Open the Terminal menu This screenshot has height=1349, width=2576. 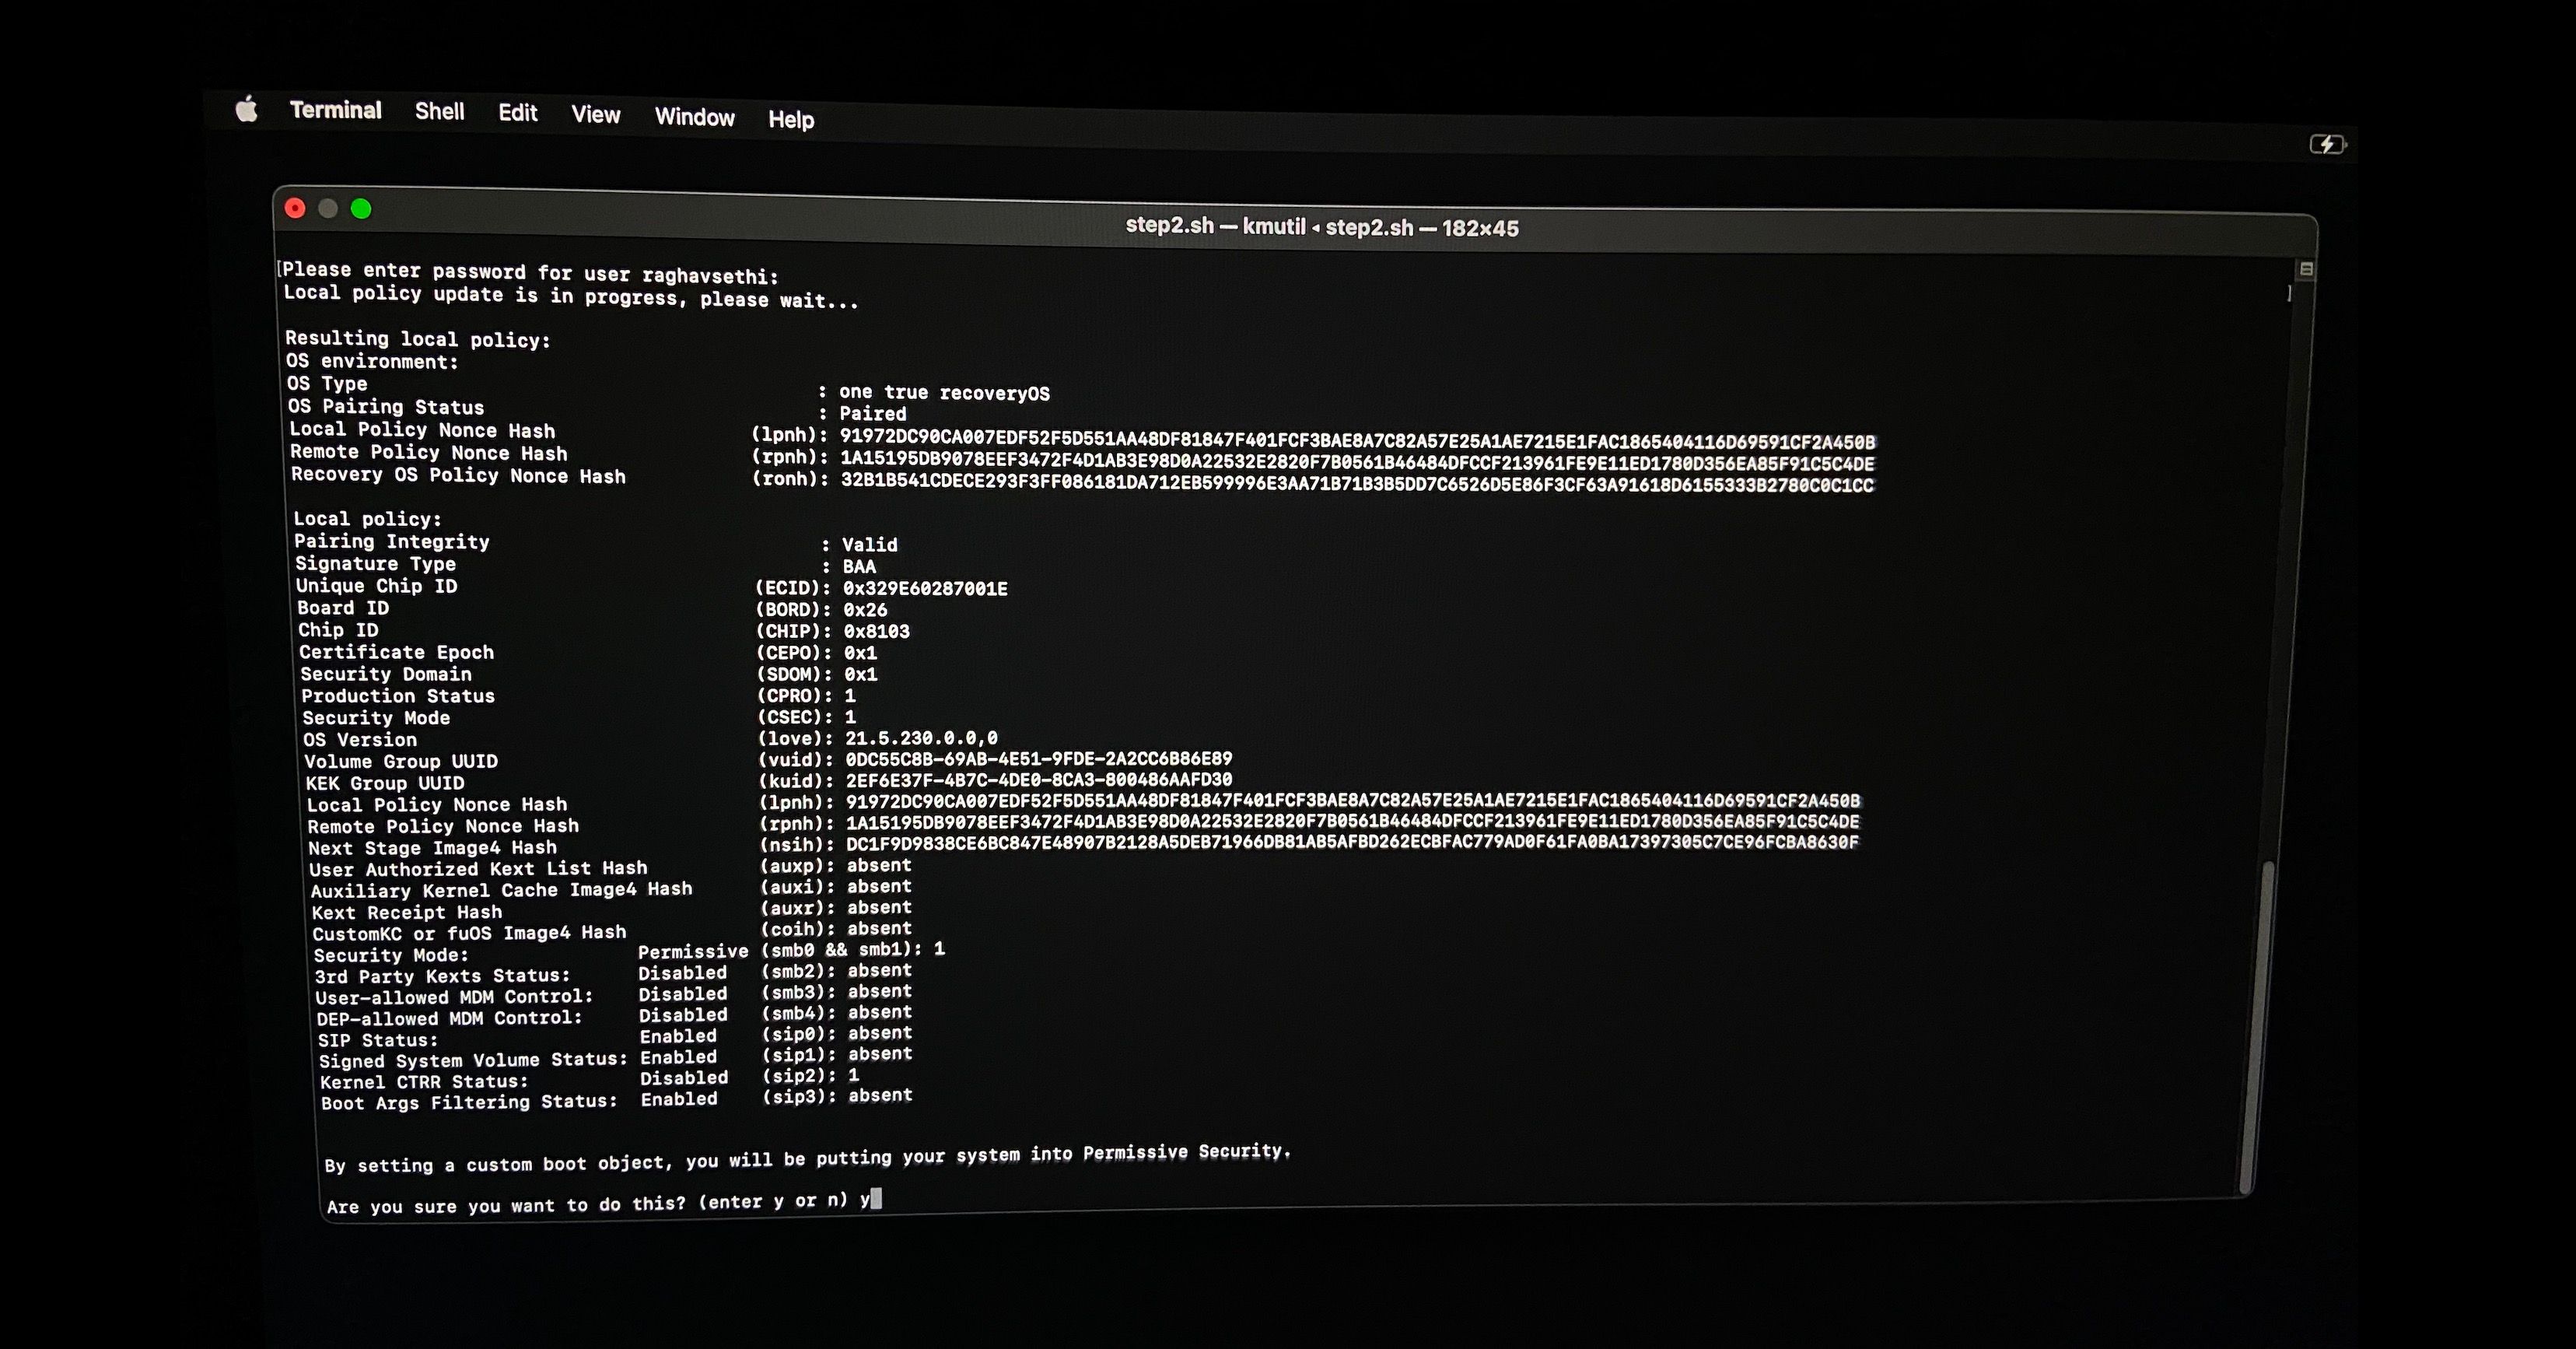click(x=335, y=110)
